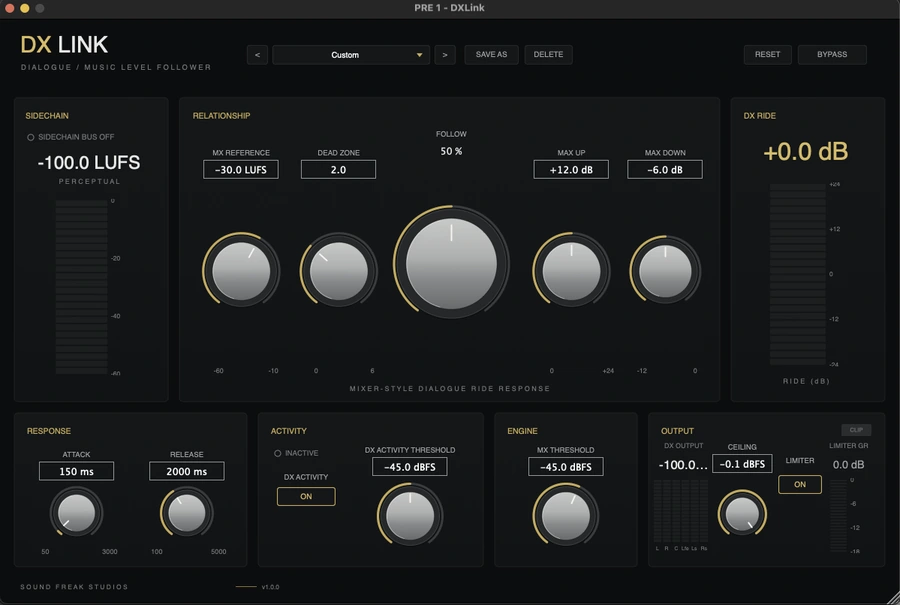Viewport: 900px width, 605px height.
Task: Click the RESET button
Action: [767, 55]
